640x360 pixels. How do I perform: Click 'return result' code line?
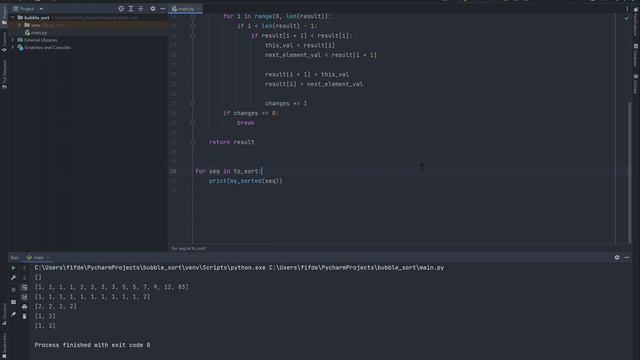coord(231,142)
